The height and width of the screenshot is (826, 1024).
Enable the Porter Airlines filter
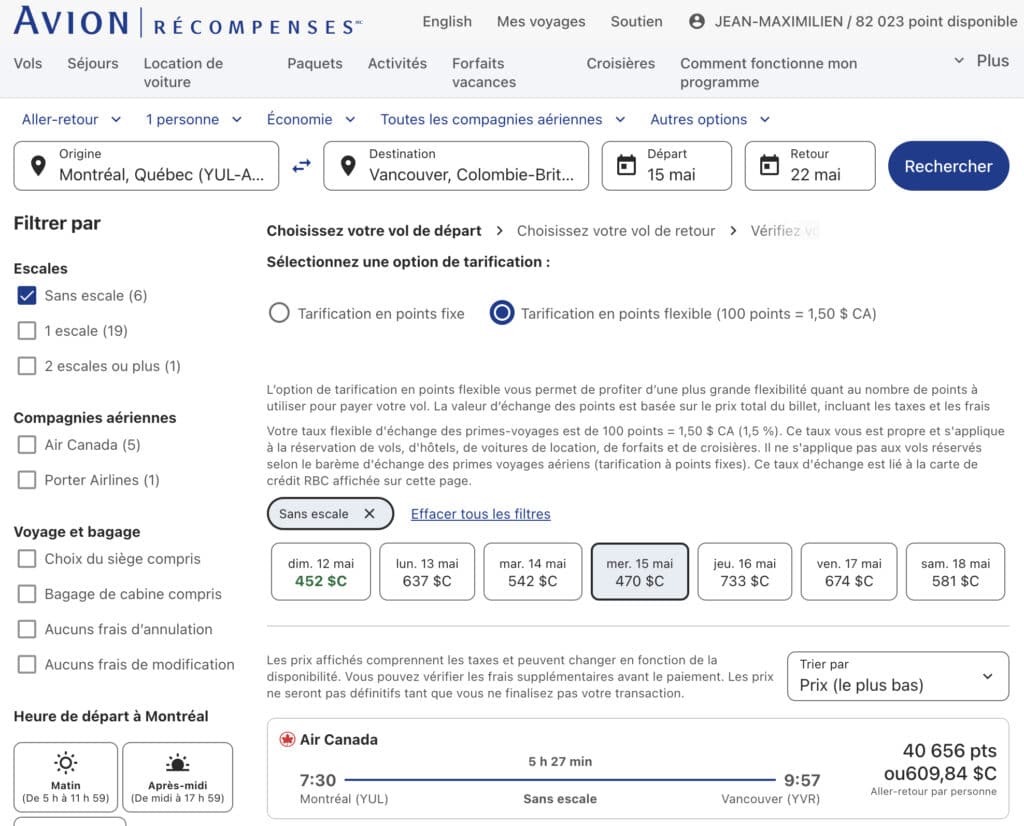coord(27,479)
